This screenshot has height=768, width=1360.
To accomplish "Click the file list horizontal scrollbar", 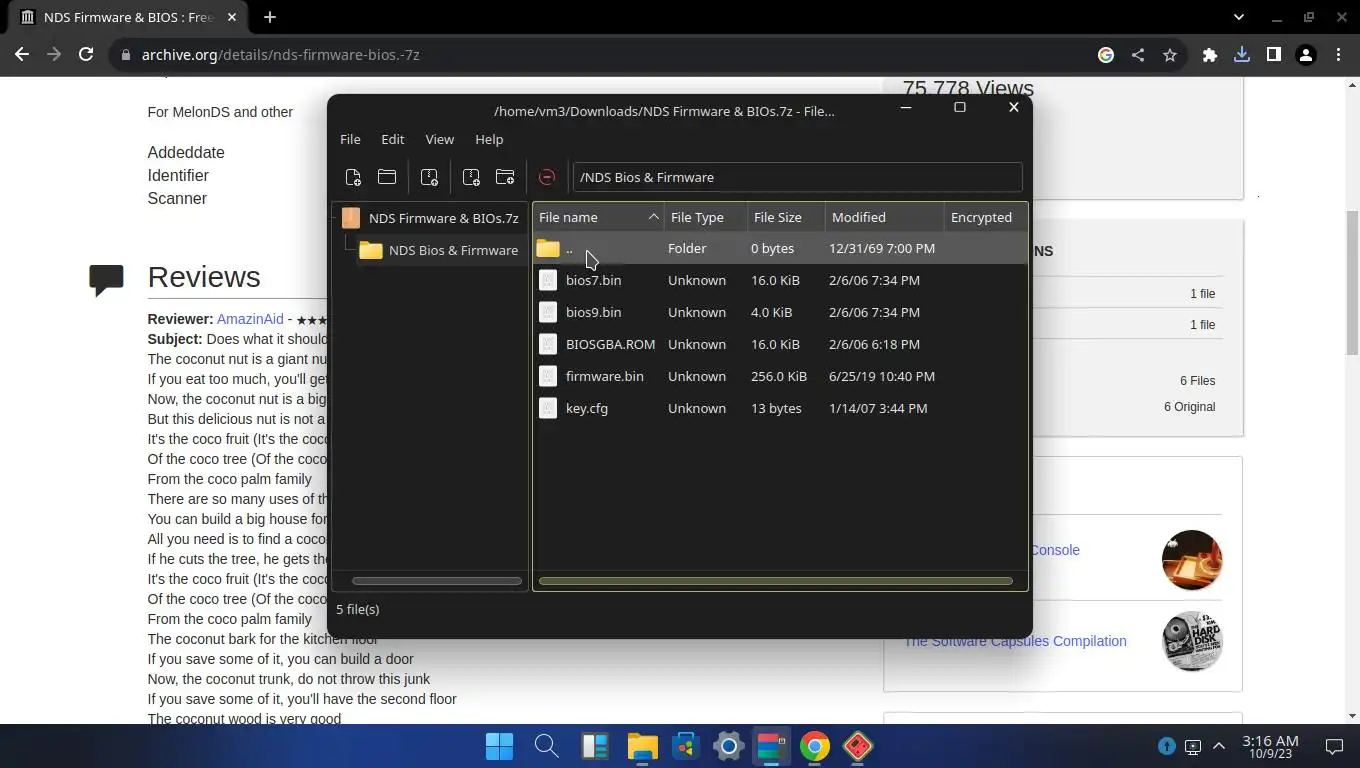I will coord(775,580).
